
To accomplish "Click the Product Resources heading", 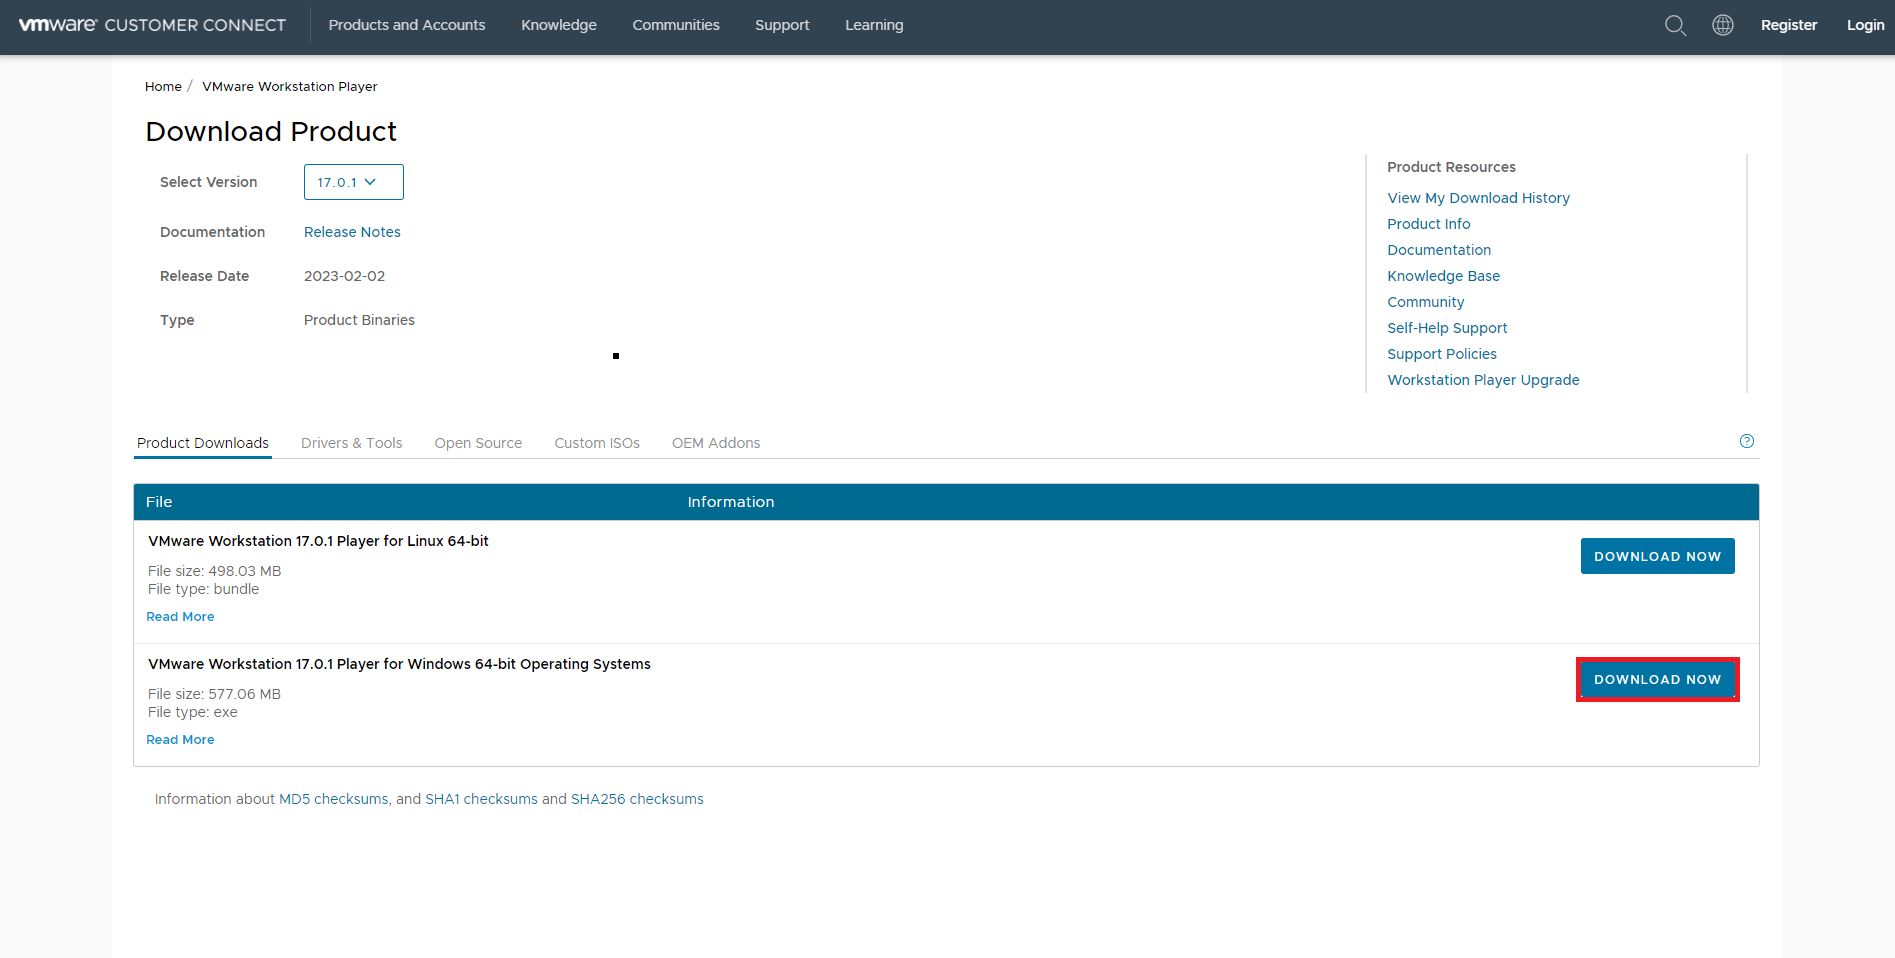I will tap(1451, 167).
